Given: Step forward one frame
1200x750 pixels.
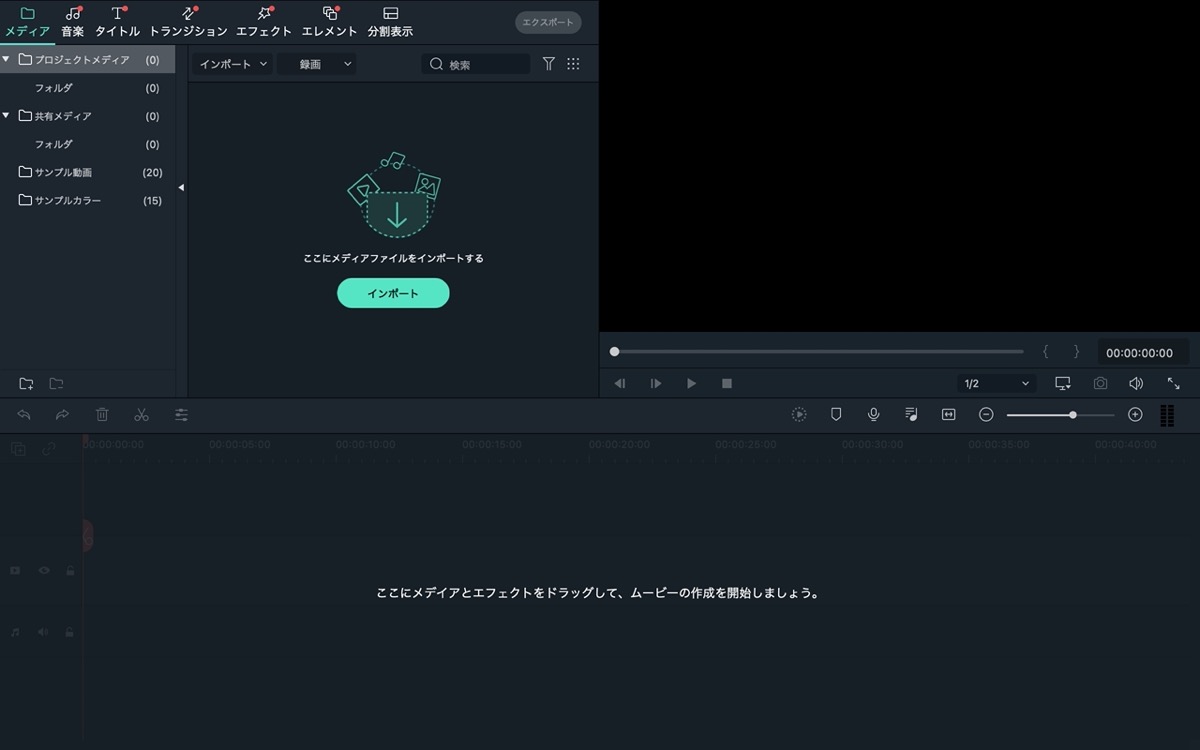Looking at the screenshot, I should tap(656, 383).
